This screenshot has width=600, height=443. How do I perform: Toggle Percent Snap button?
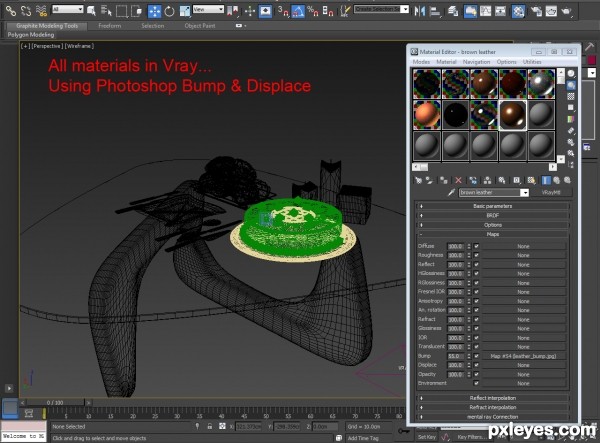[313, 11]
